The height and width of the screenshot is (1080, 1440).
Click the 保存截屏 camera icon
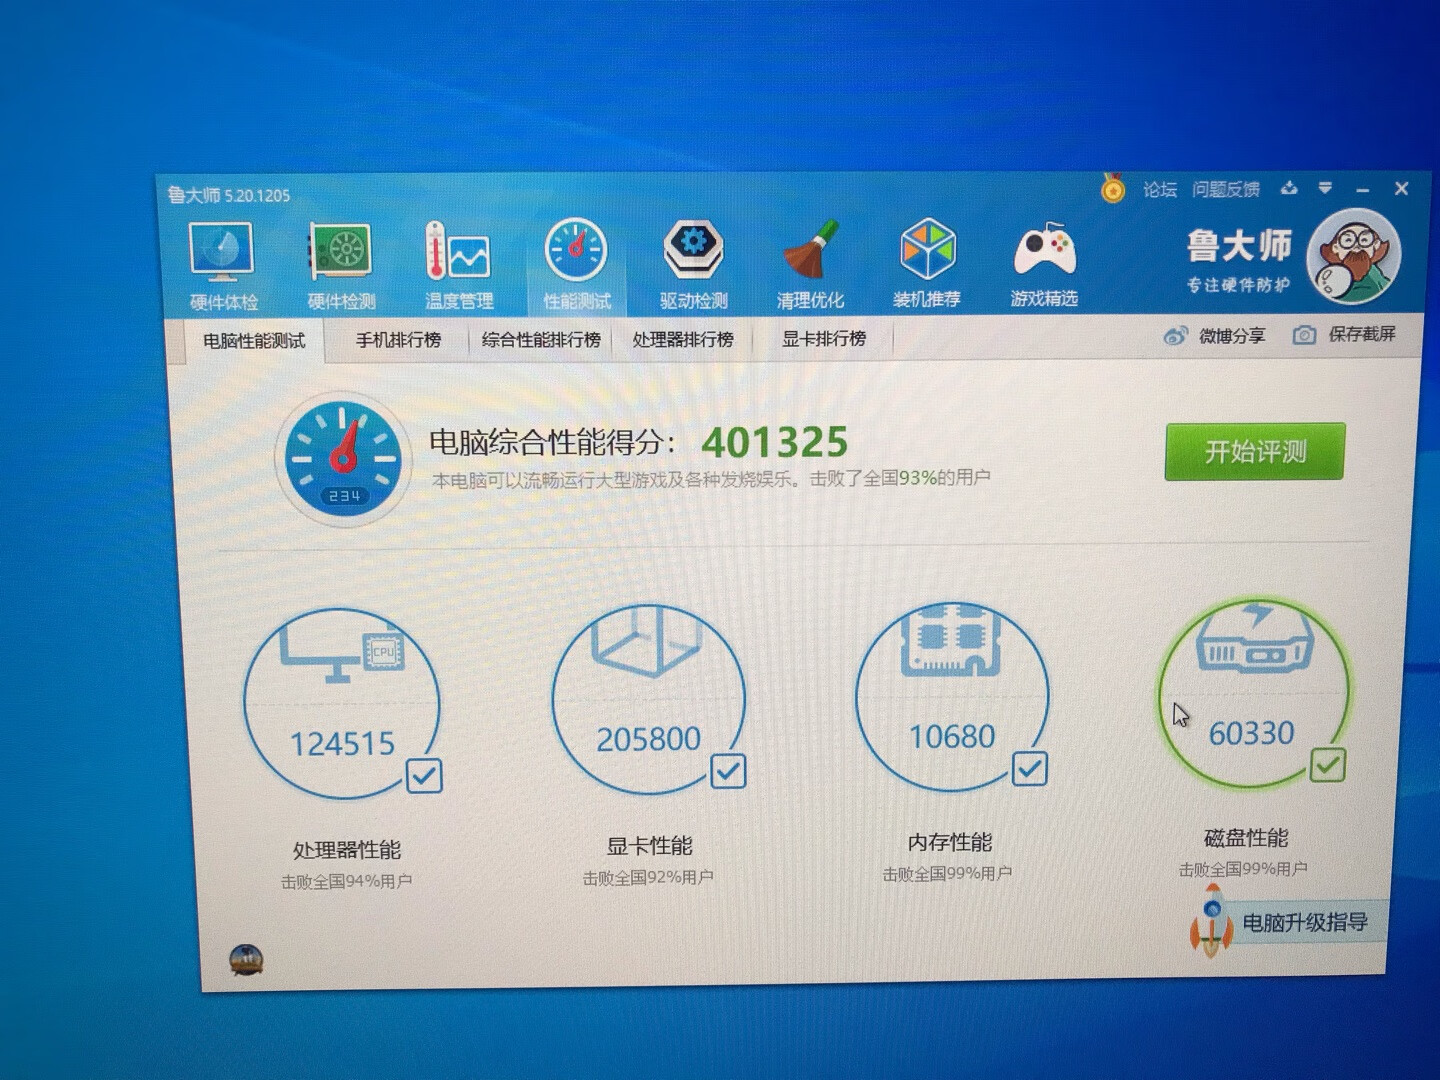[1304, 335]
